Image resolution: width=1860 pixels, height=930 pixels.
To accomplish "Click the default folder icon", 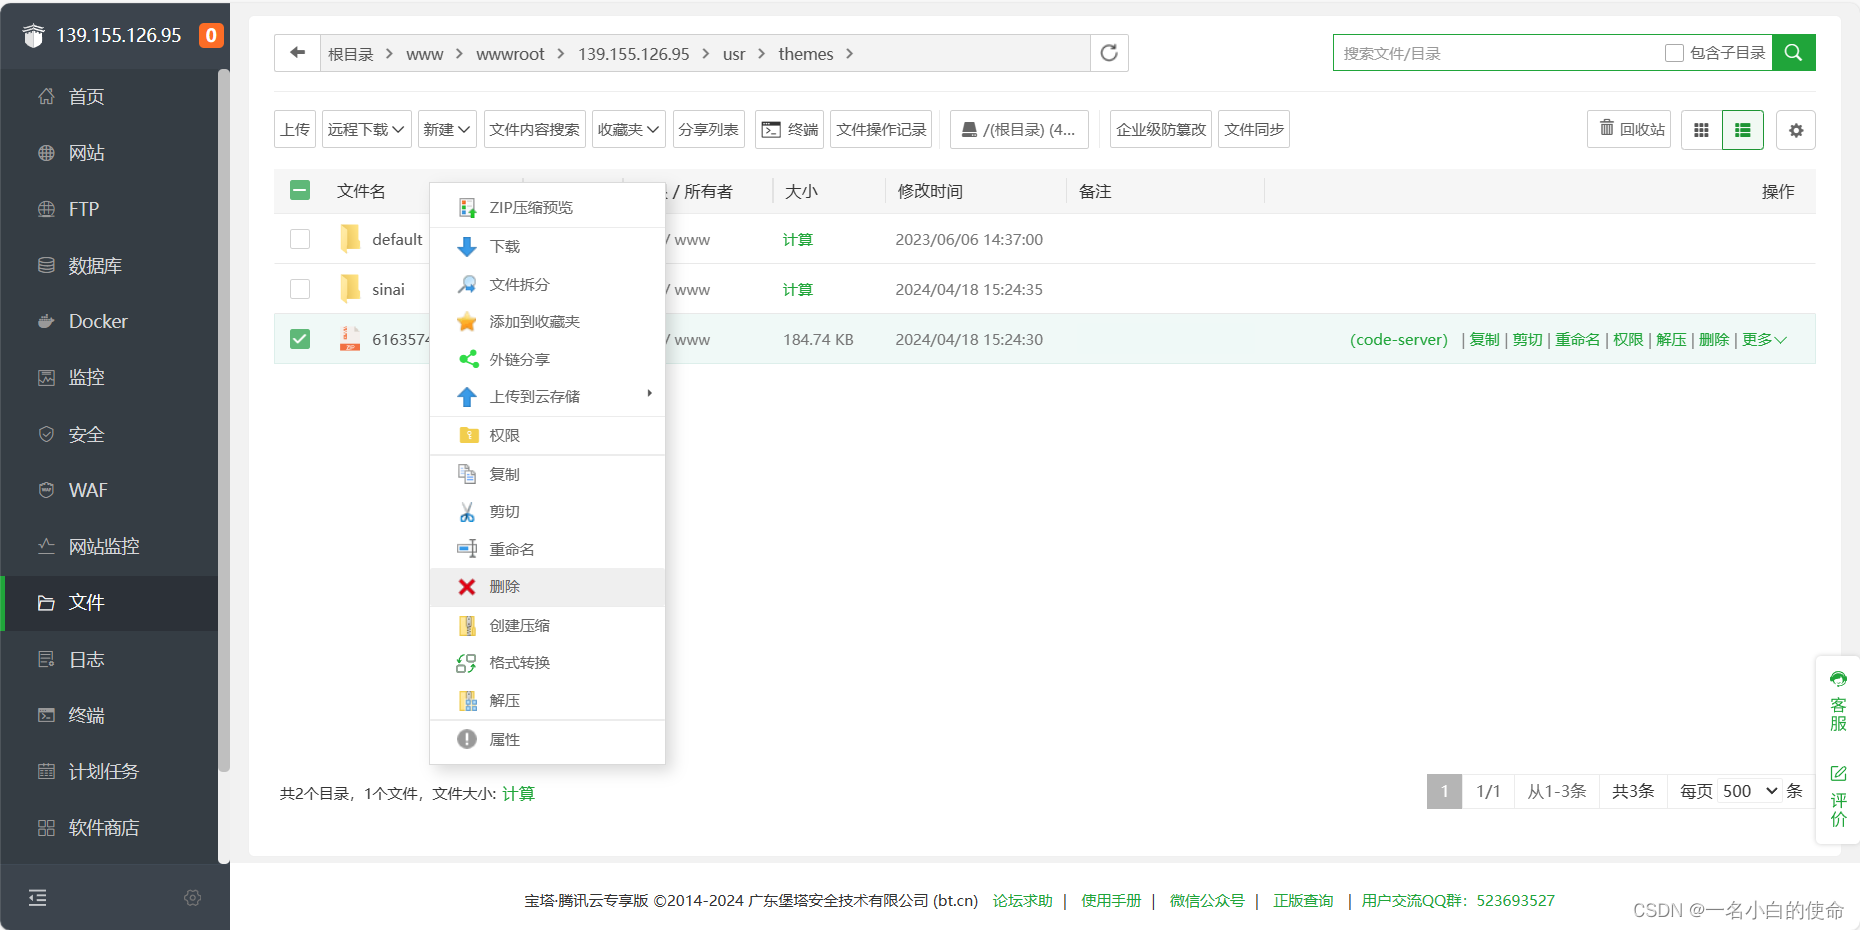I will 350,238.
